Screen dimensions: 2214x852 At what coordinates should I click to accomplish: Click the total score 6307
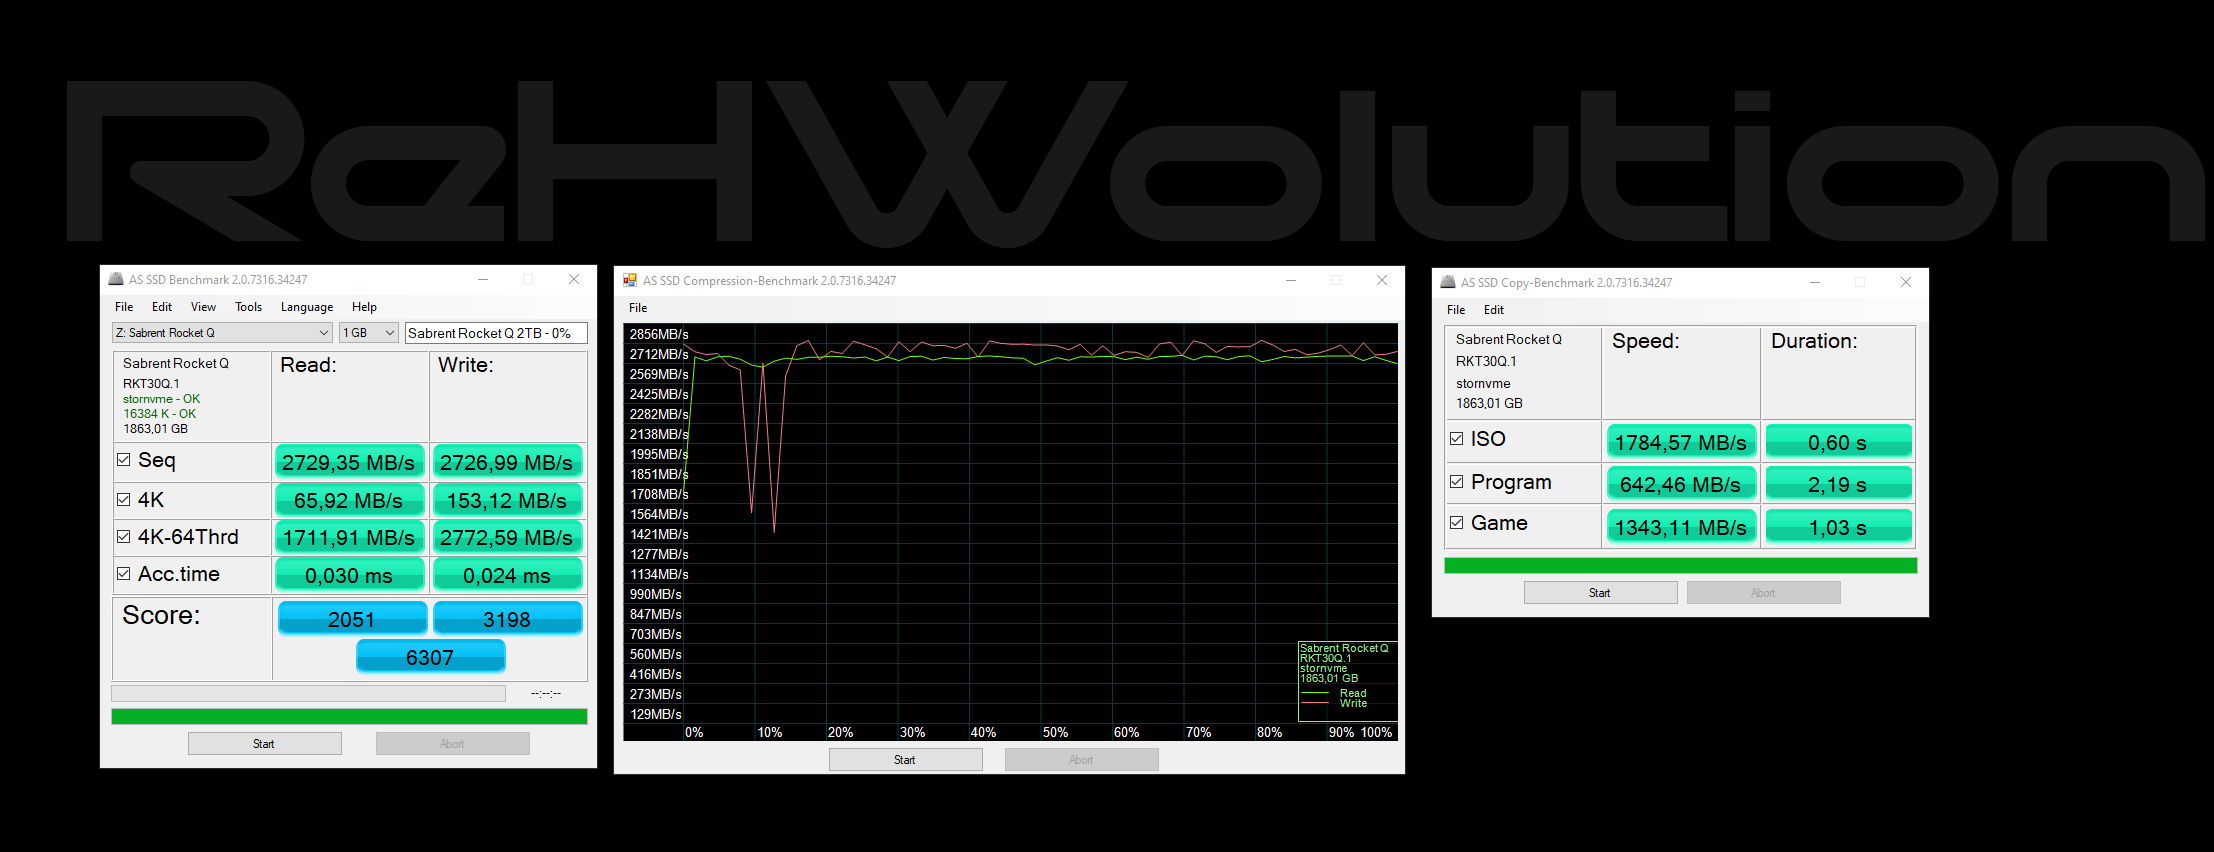[430, 657]
